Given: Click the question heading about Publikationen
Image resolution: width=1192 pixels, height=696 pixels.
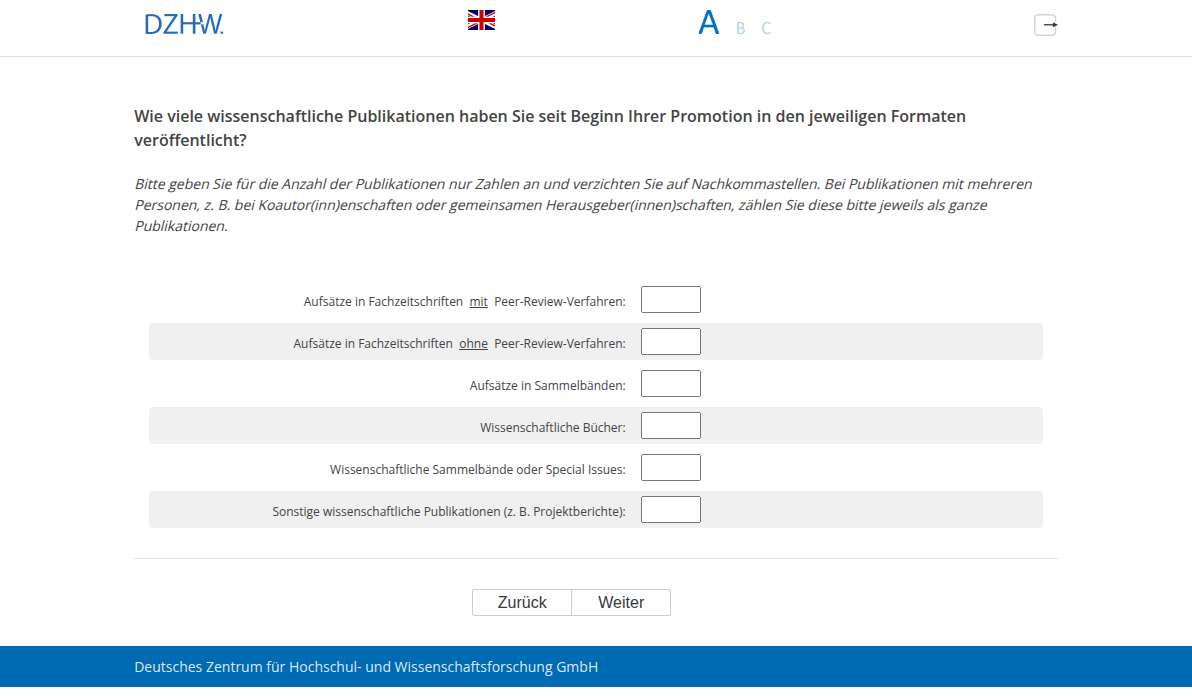Looking at the screenshot, I should pos(550,128).
